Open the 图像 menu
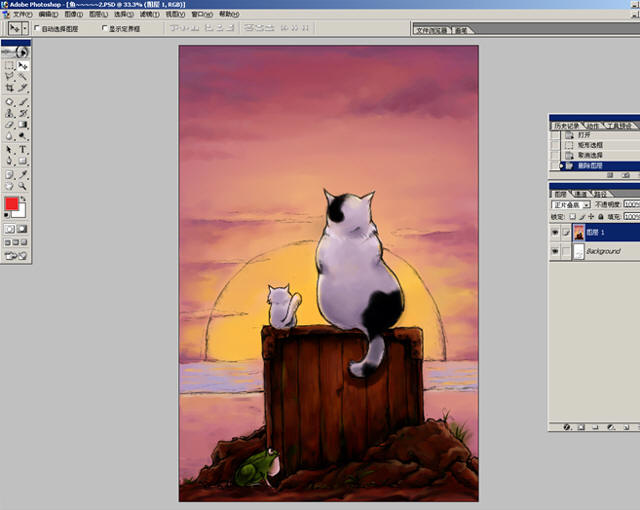The height and width of the screenshot is (510, 640). (x=74, y=14)
